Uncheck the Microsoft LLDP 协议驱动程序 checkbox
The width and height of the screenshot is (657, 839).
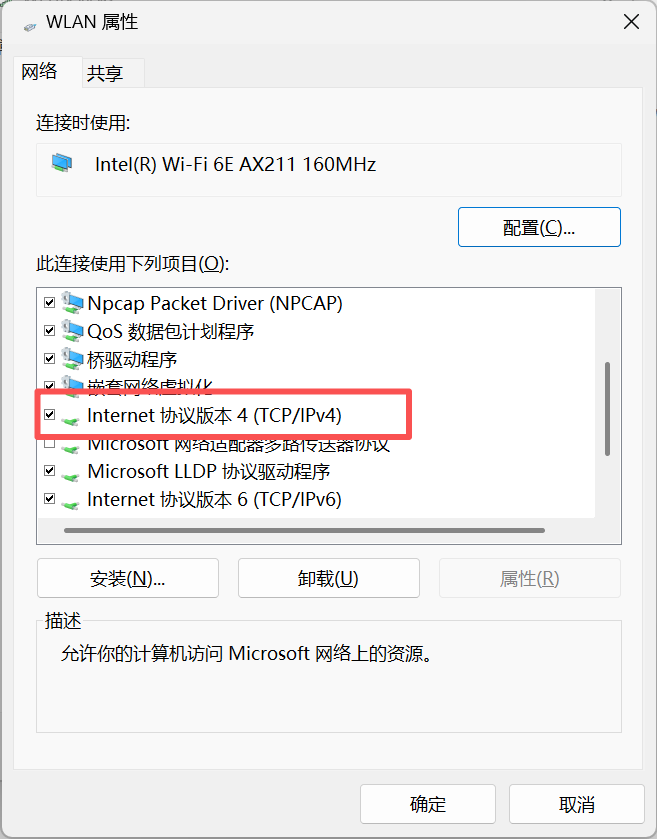pos(49,470)
